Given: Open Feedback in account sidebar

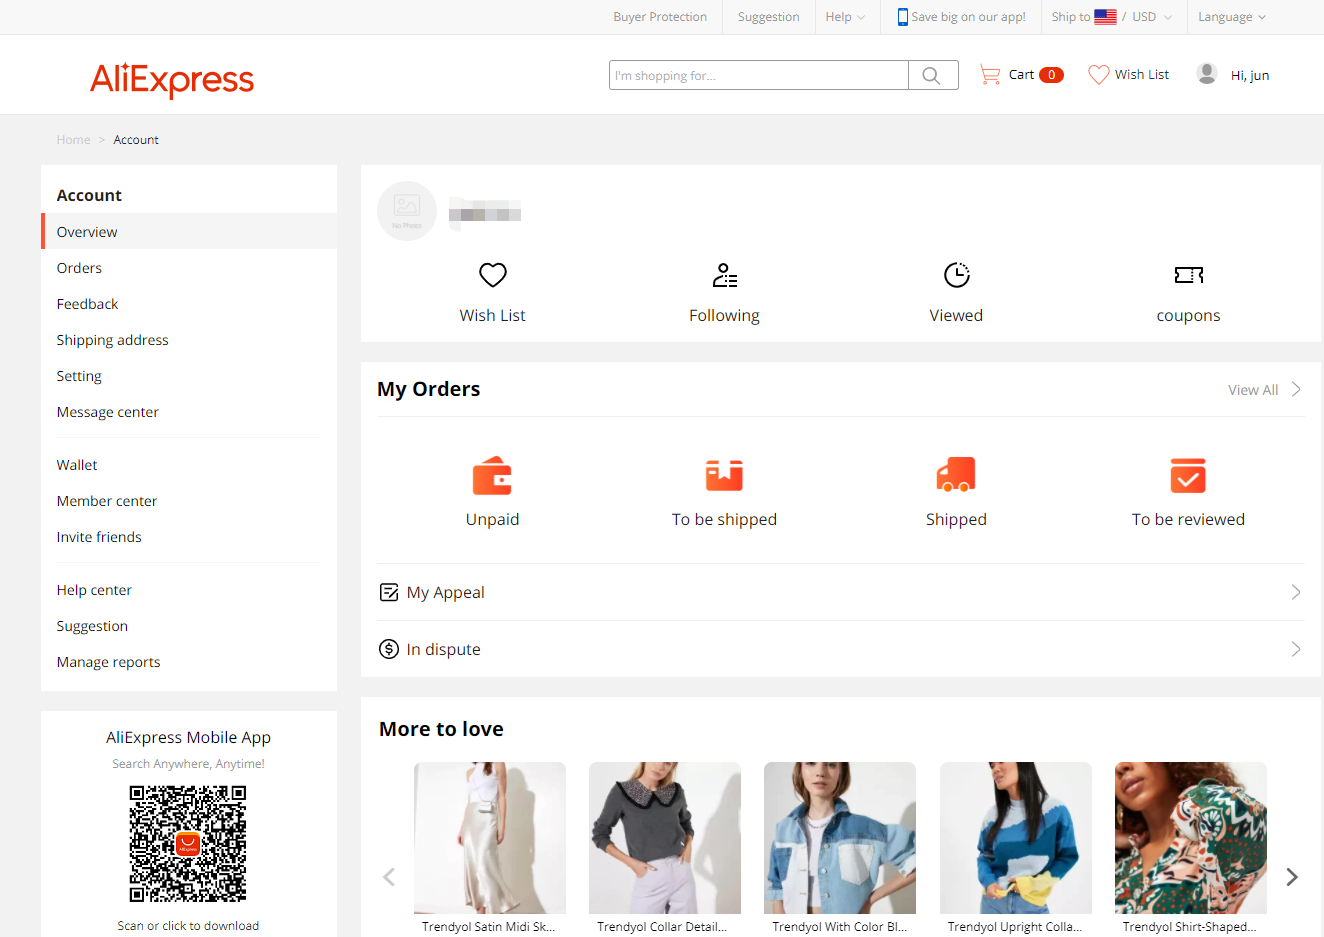Looking at the screenshot, I should tap(87, 304).
